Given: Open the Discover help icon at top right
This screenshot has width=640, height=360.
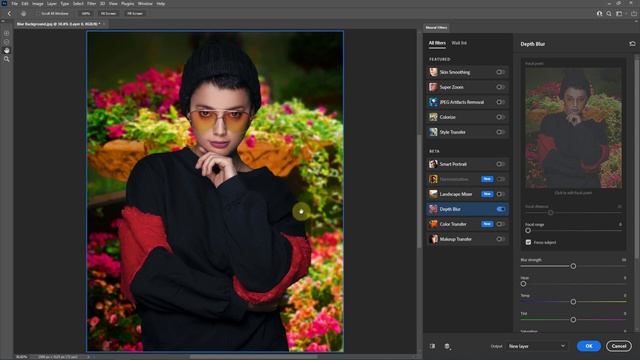Looking at the screenshot, I should click(x=599, y=13).
